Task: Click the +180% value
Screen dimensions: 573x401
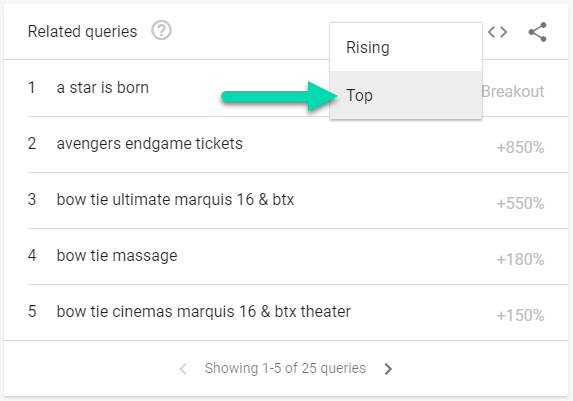Action: coord(520,260)
